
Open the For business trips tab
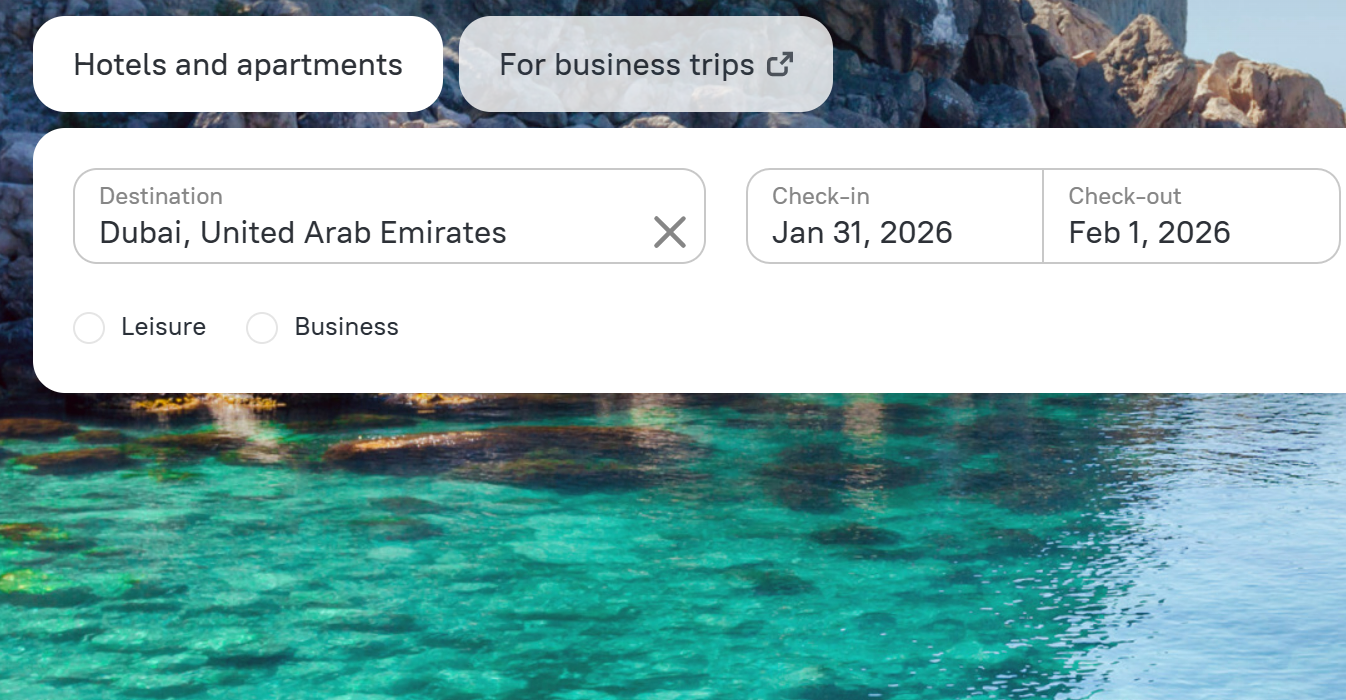pyautogui.click(x=626, y=65)
